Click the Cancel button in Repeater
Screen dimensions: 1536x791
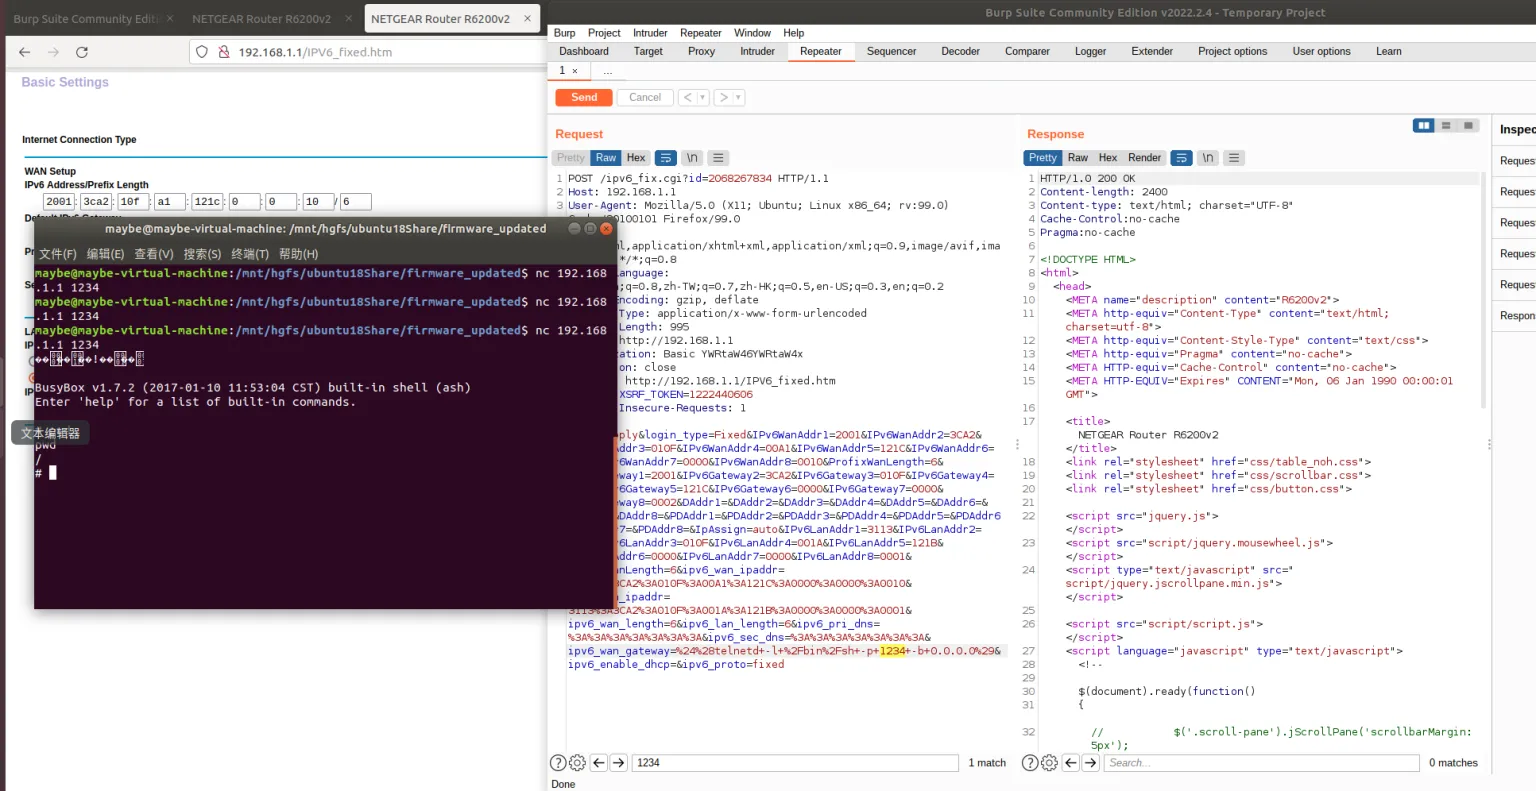click(x=645, y=97)
